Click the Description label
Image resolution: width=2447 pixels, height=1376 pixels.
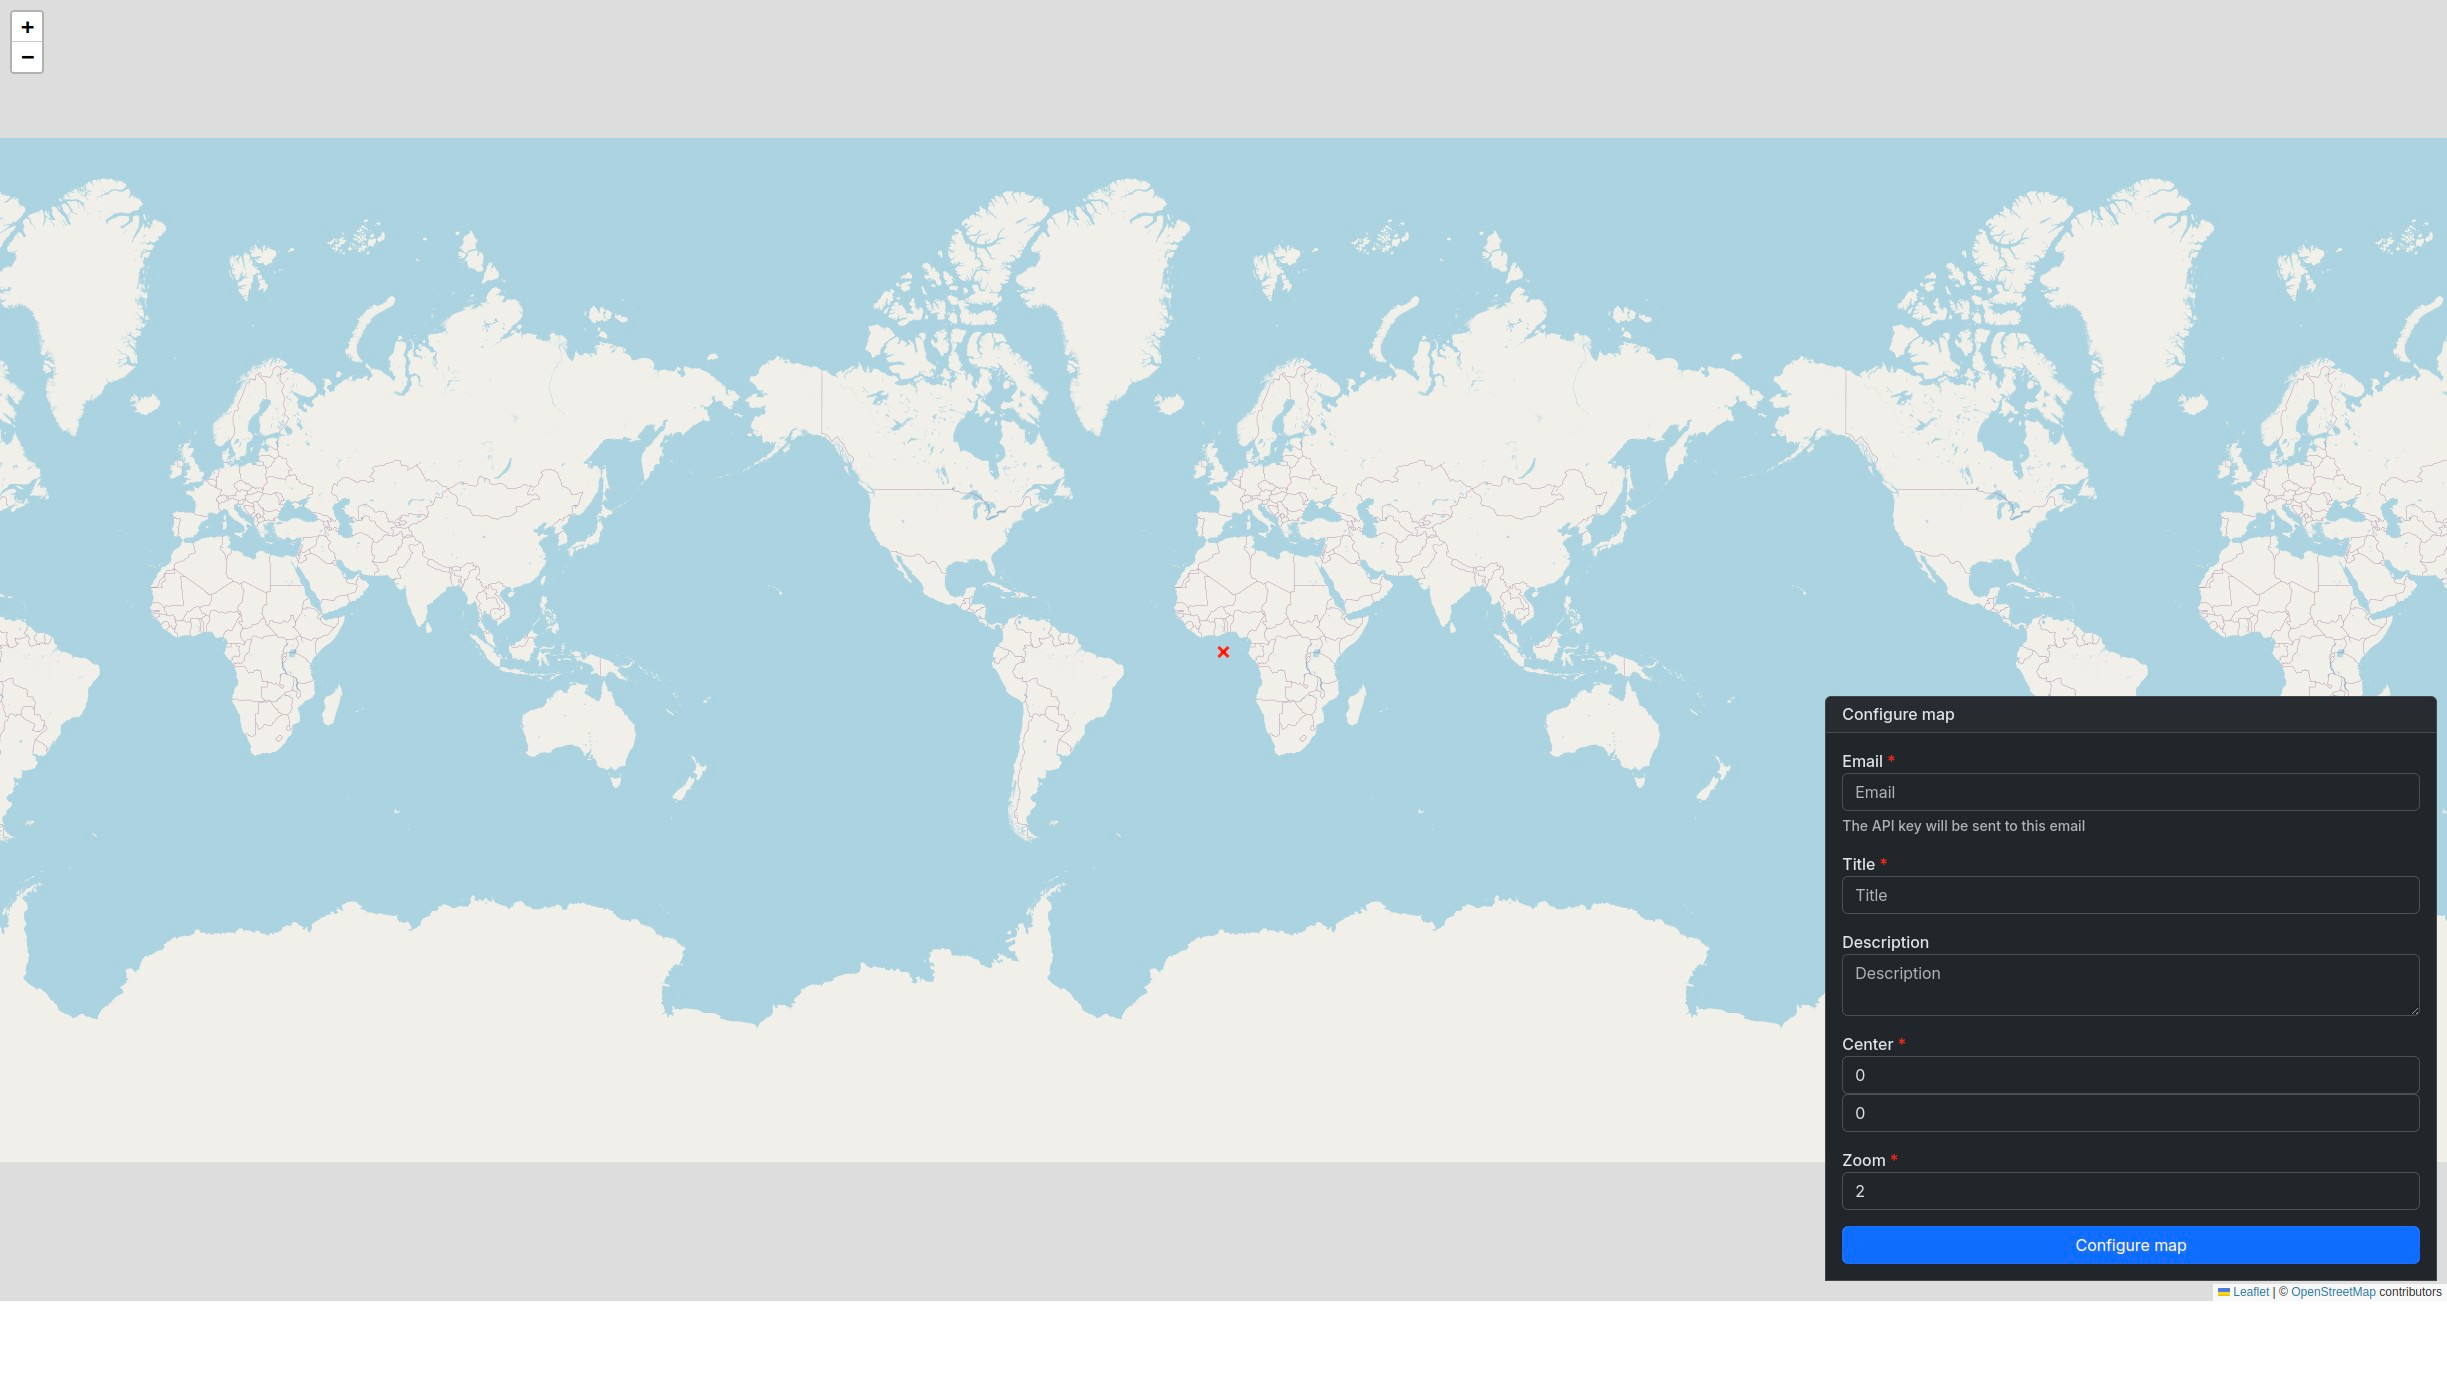tap(1885, 942)
